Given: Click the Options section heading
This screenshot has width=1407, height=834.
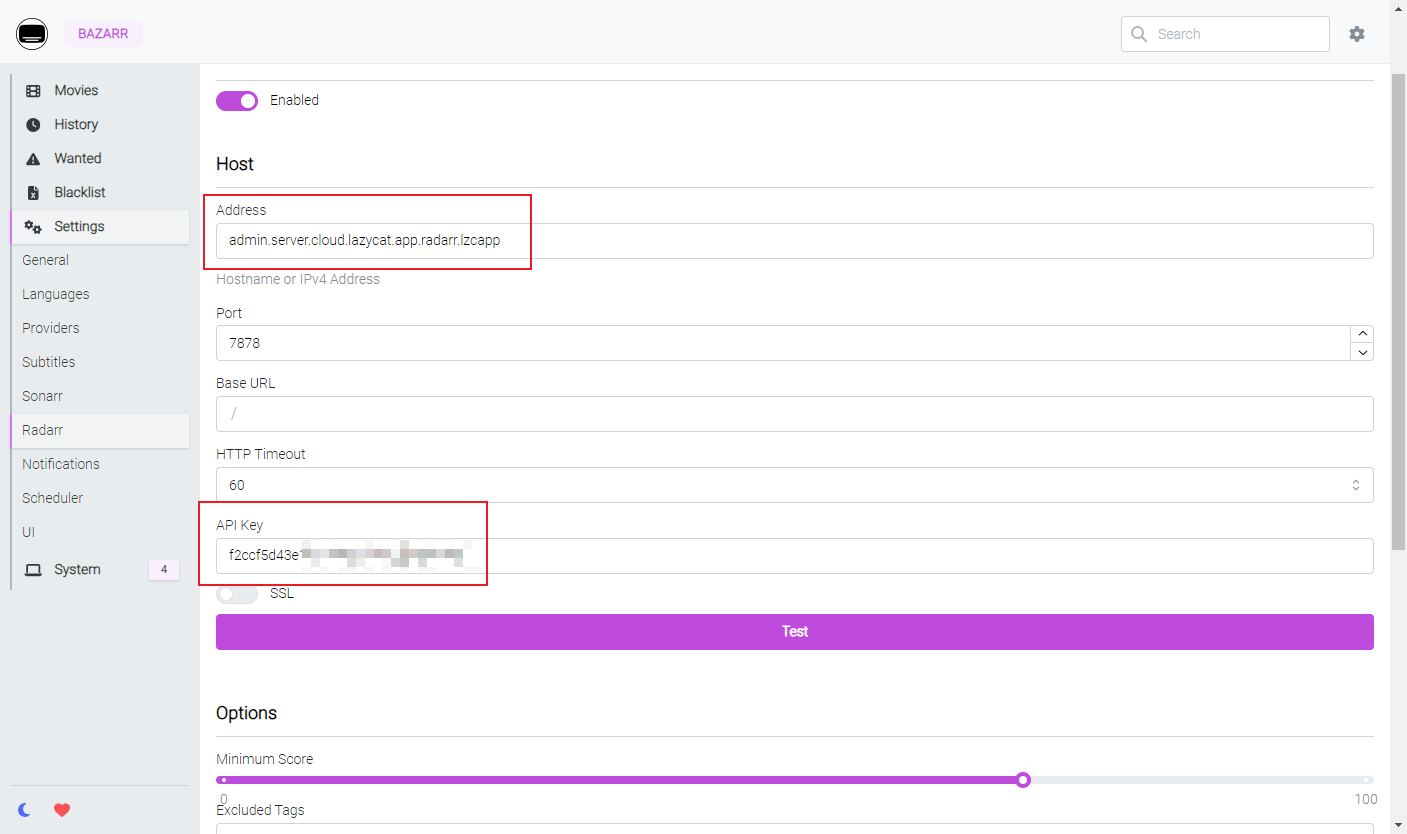Looking at the screenshot, I should (246, 713).
